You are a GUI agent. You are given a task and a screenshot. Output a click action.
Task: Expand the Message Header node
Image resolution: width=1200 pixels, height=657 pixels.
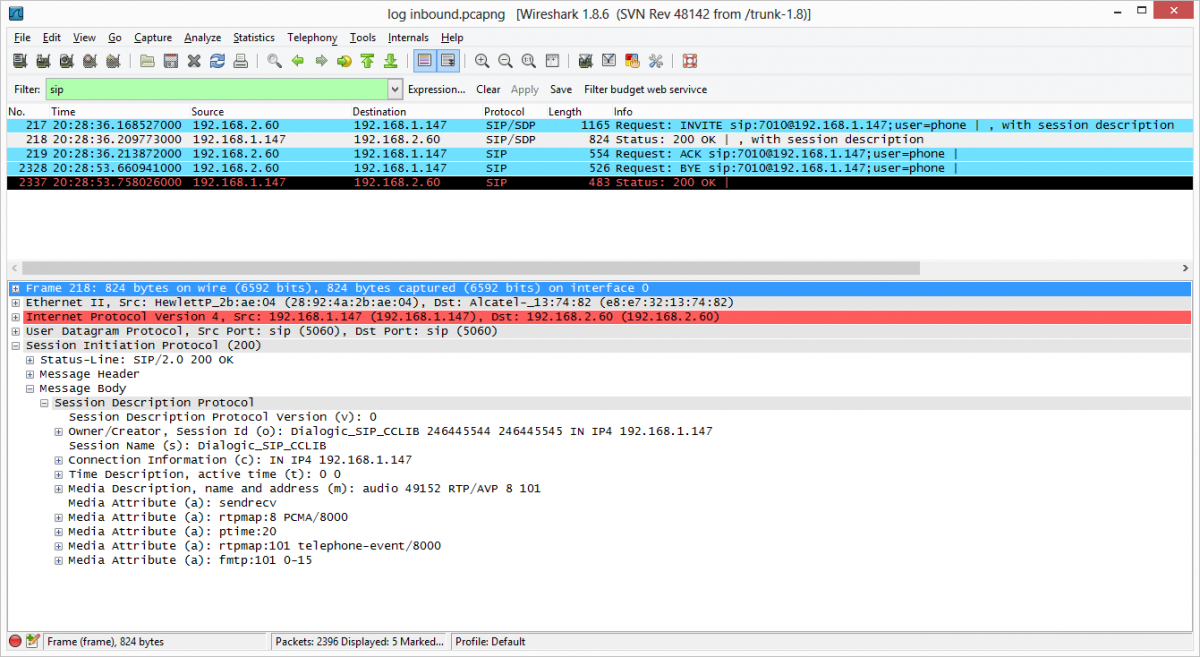(x=30, y=374)
